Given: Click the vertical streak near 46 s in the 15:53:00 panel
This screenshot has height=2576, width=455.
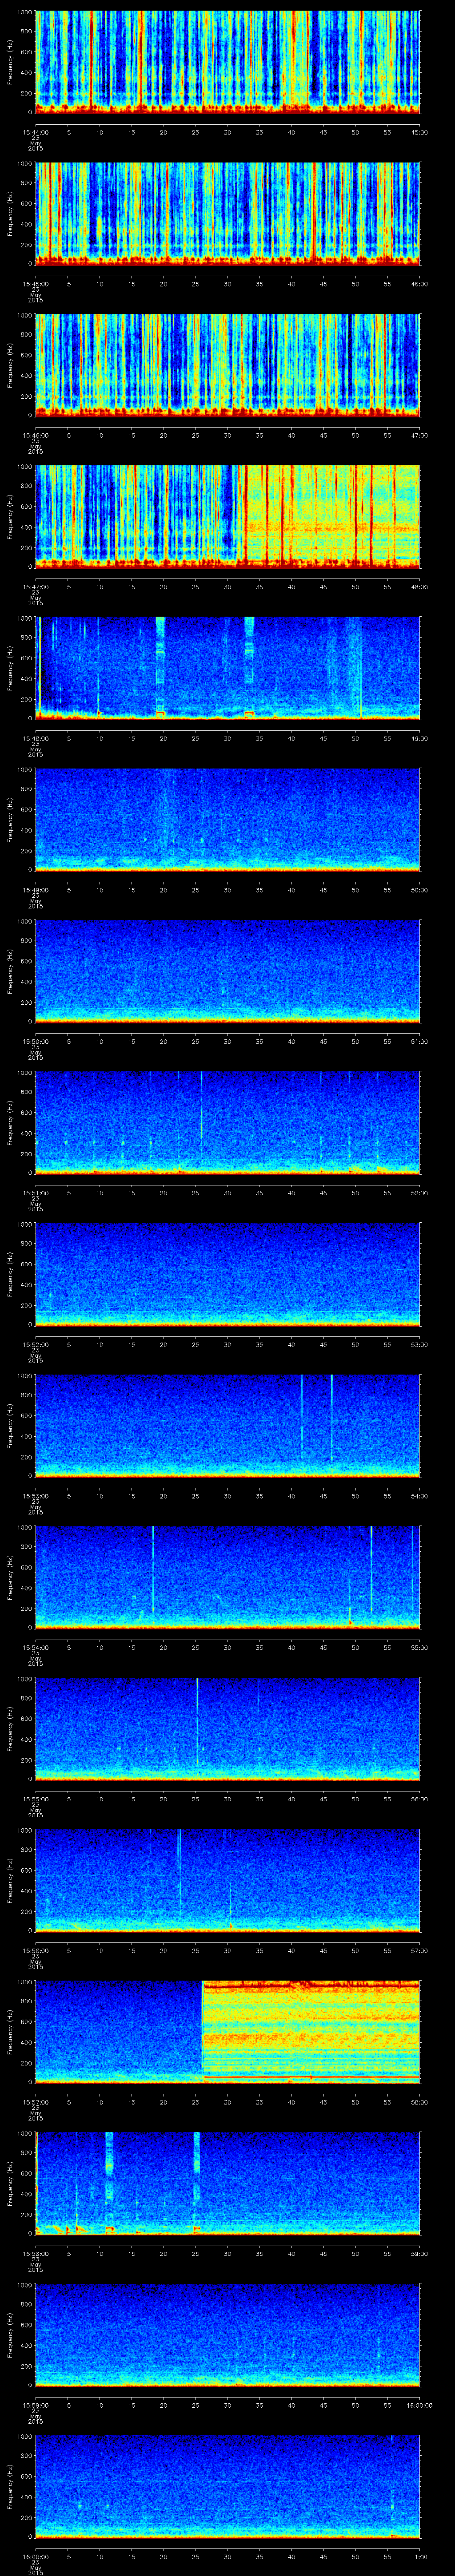Looking at the screenshot, I should point(332,1418).
